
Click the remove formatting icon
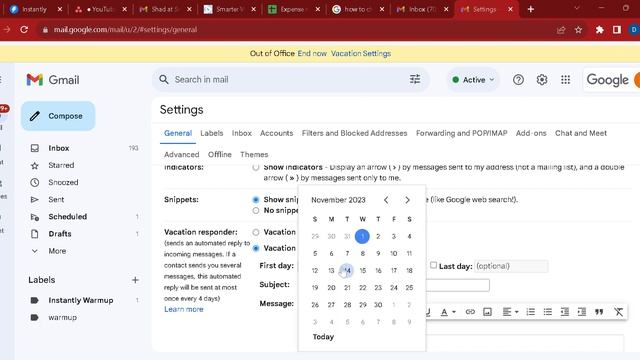618,312
